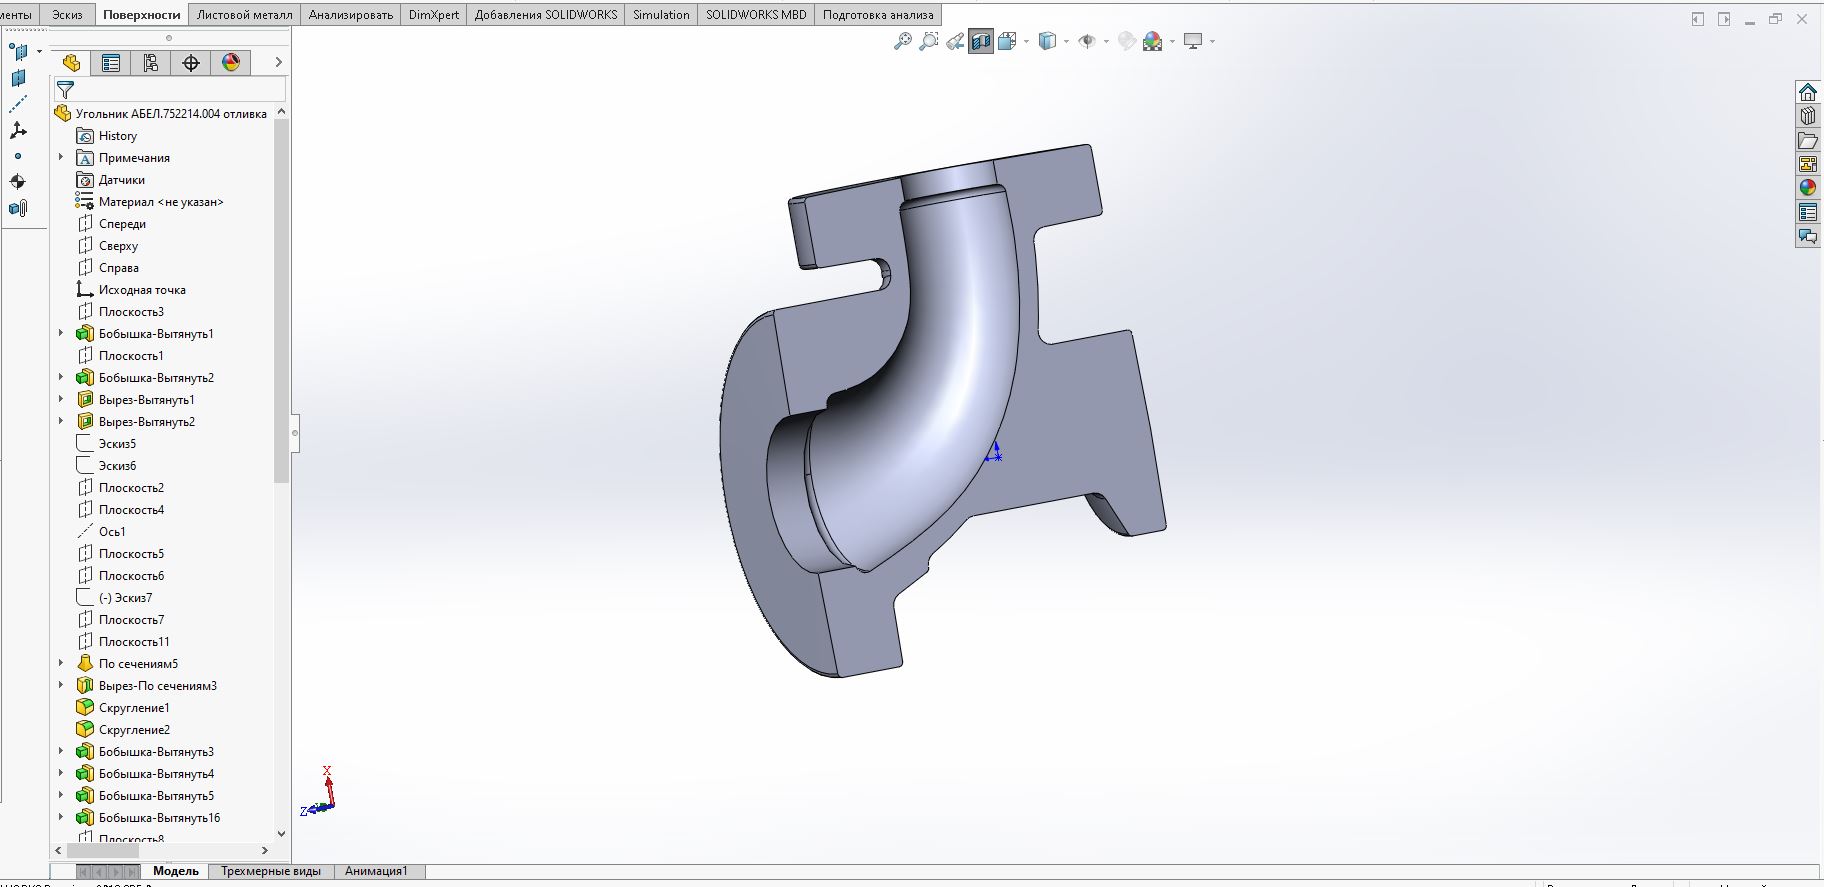Click the Zoom to Area icon

tap(929, 41)
